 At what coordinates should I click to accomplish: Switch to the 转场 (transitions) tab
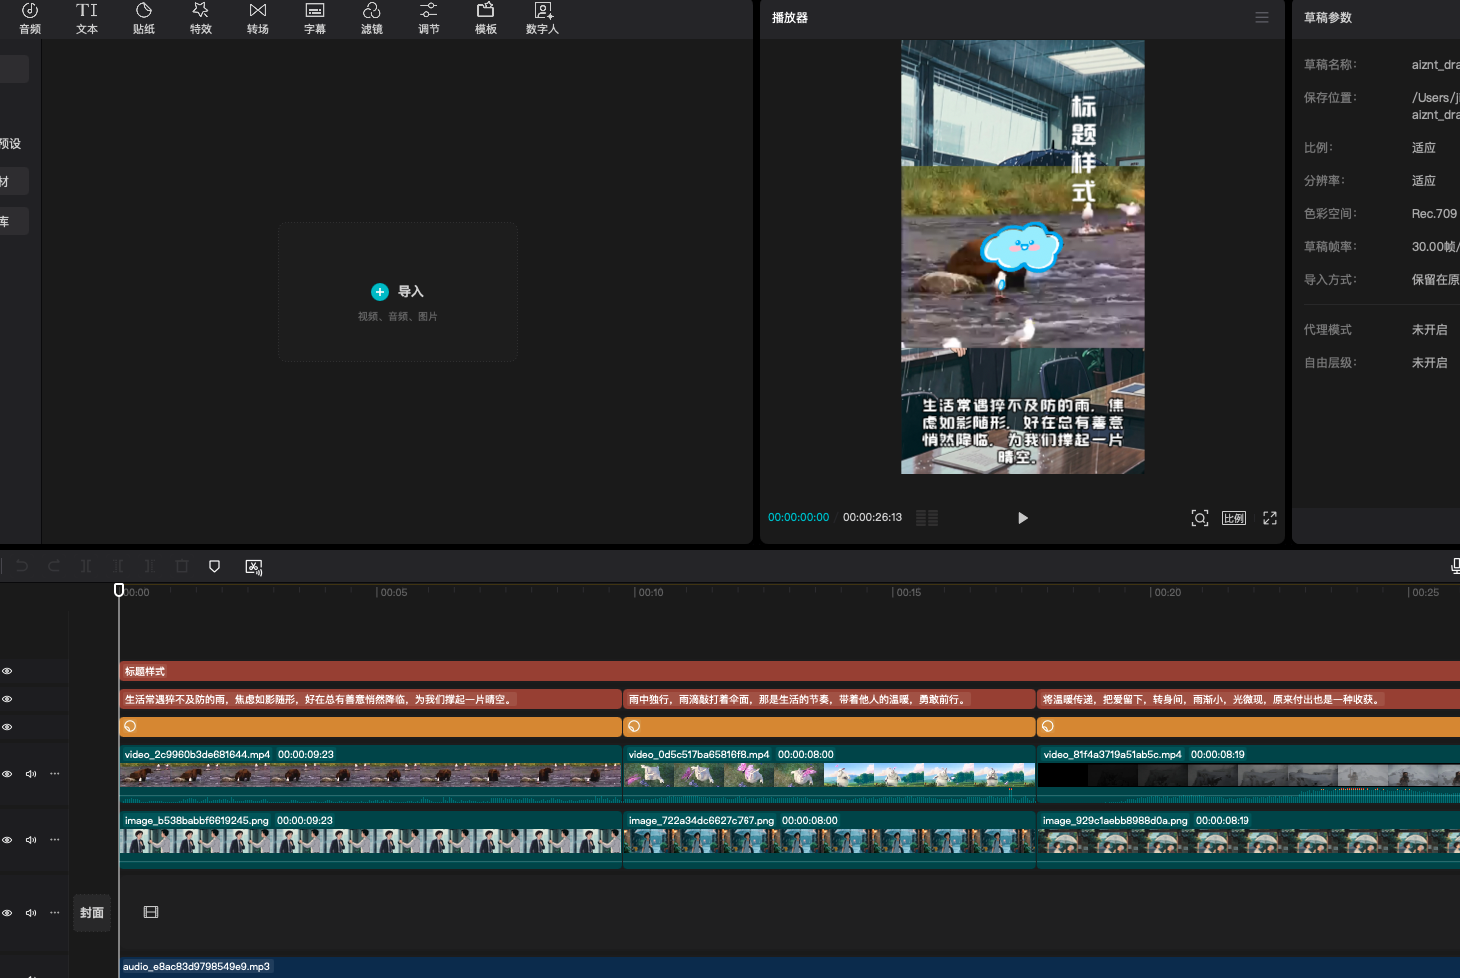point(258,18)
